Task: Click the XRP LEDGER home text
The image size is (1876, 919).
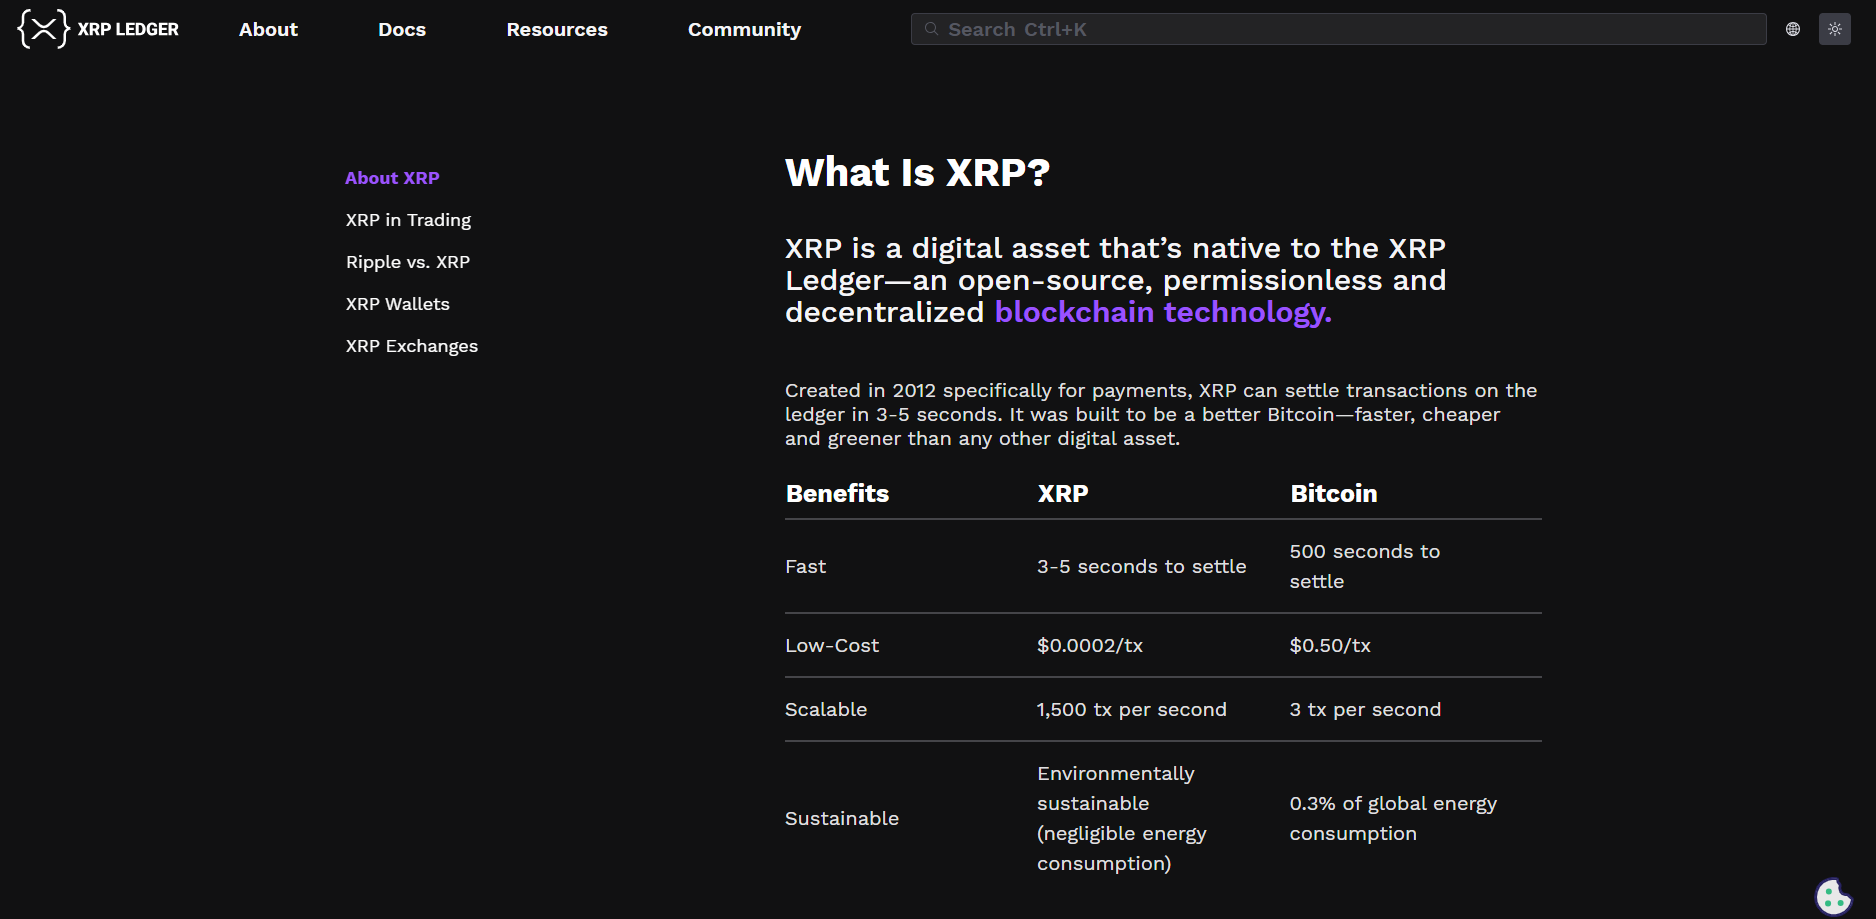Action: pos(128,30)
